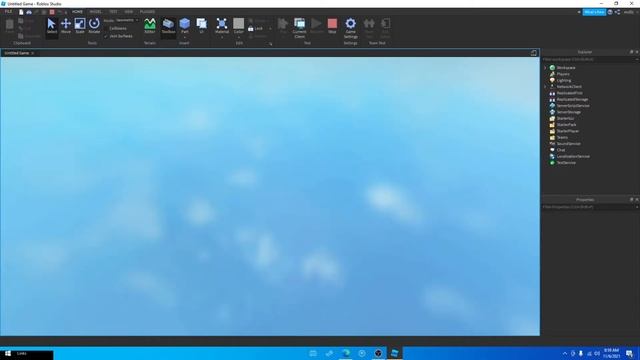Image resolution: width=640 pixels, height=360 pixels.
Task: Open the UI insert tool
Action: pyautogui.click(x=202, y=26)
